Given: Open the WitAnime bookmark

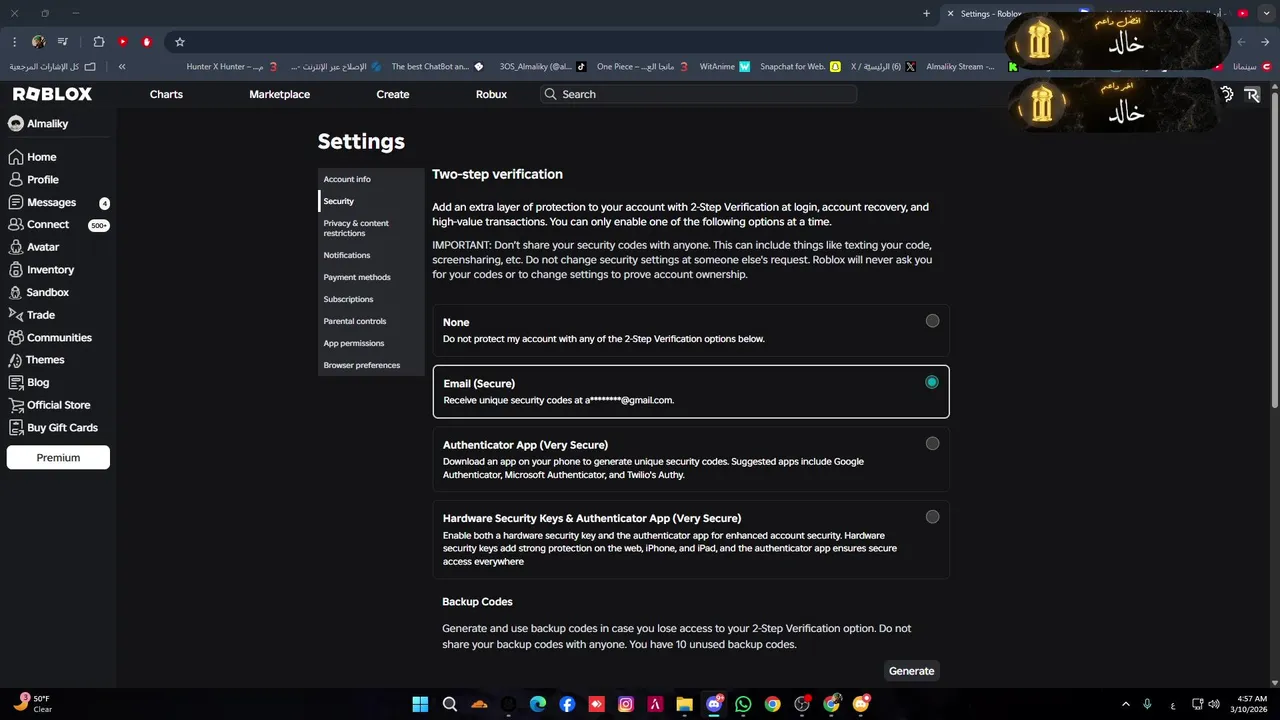Looking at the screenshot, I should tap(725, 67).
